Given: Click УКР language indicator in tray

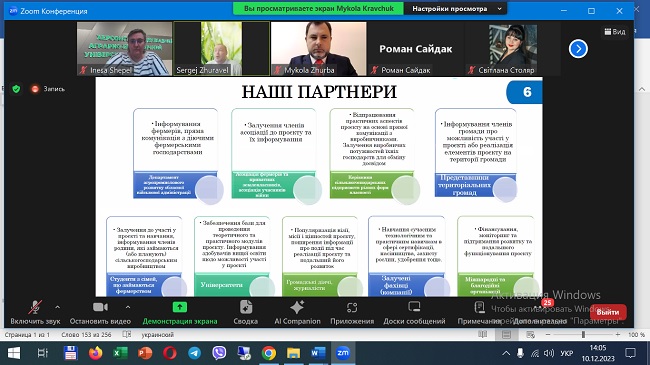Looking at the screenshot, I should (567, 353).
